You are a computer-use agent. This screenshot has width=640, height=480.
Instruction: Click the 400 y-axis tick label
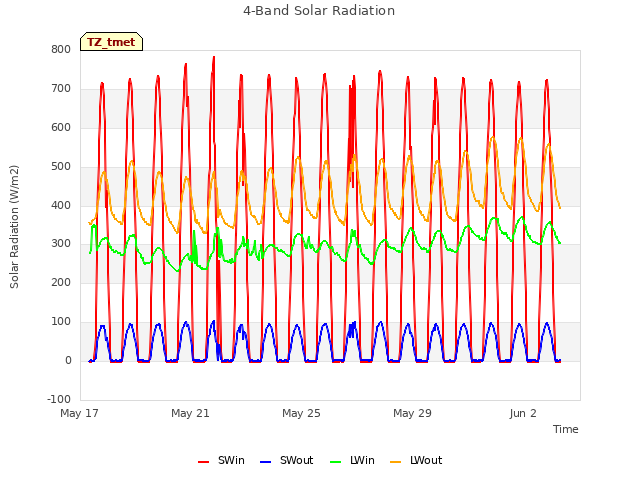pyautogui.click(x=61, y=205)
